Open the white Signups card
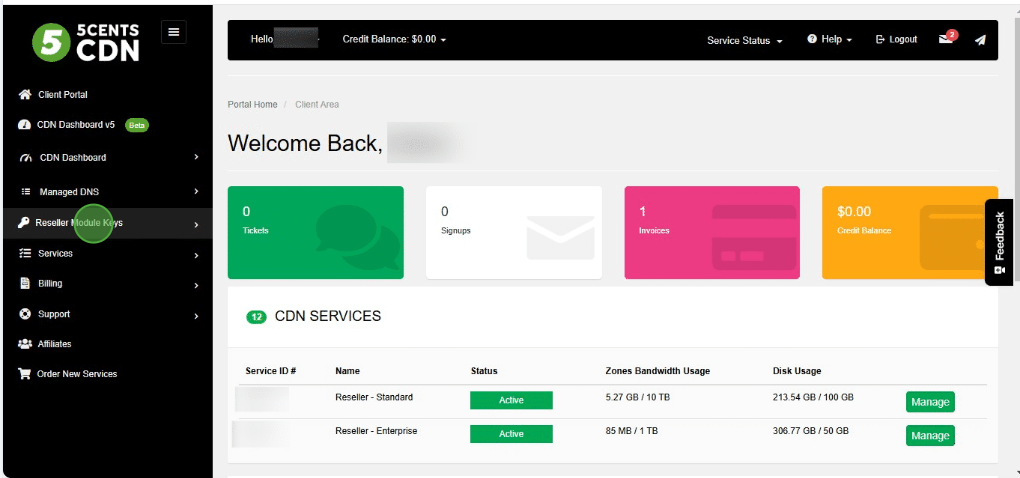Viewport: 1020px width, 478px height. coord(514,233)
